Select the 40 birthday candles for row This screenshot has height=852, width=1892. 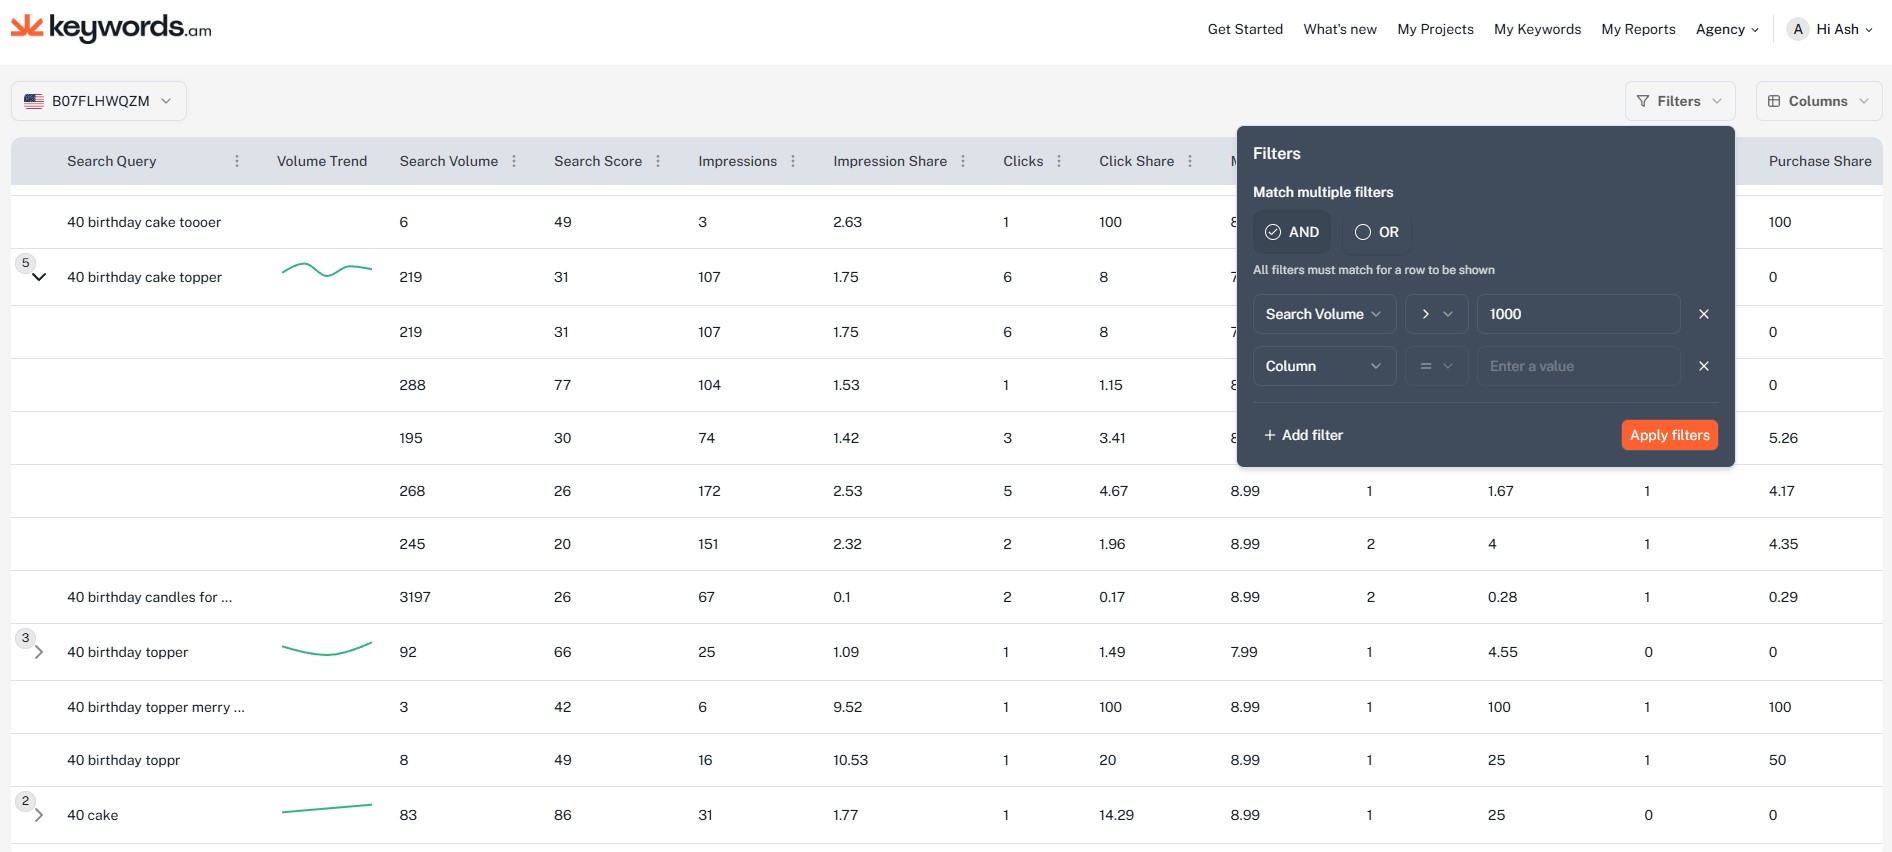tap(946, 597)
